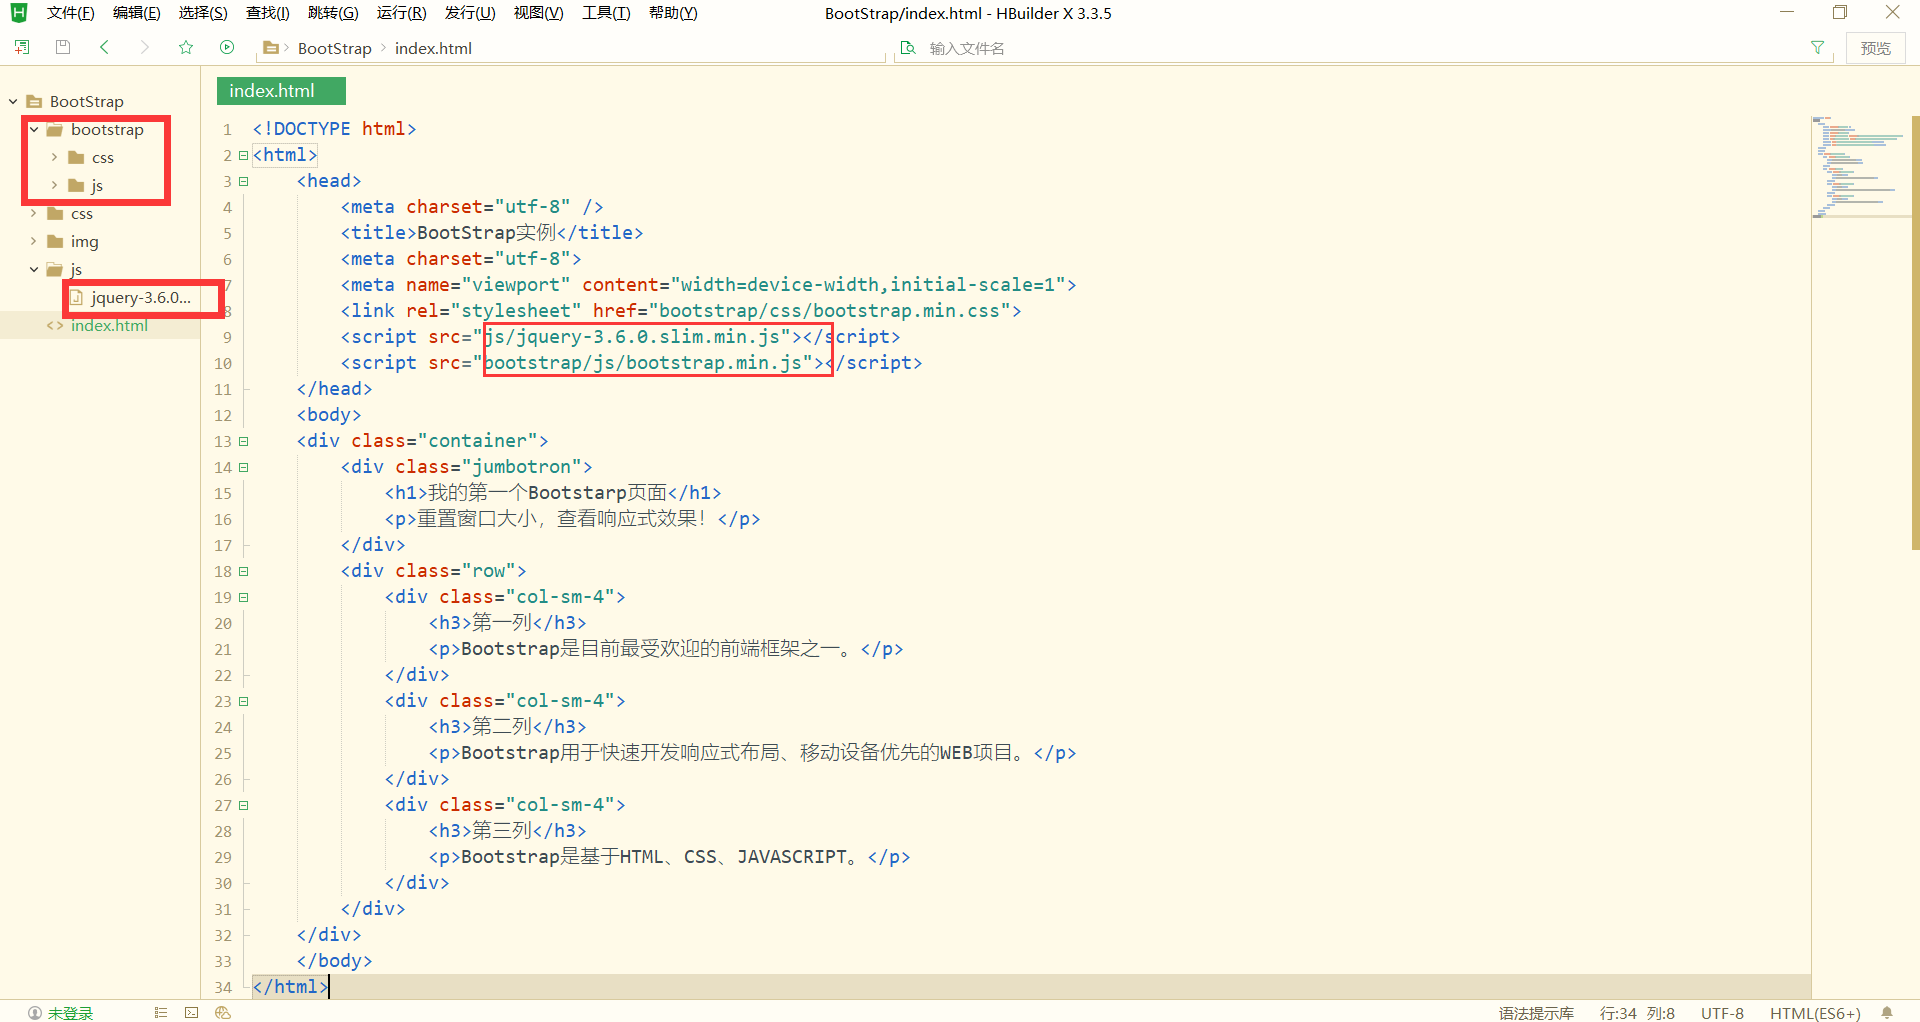
Task: Click the editor vertical scrollbar
Action: point(1915,333)
